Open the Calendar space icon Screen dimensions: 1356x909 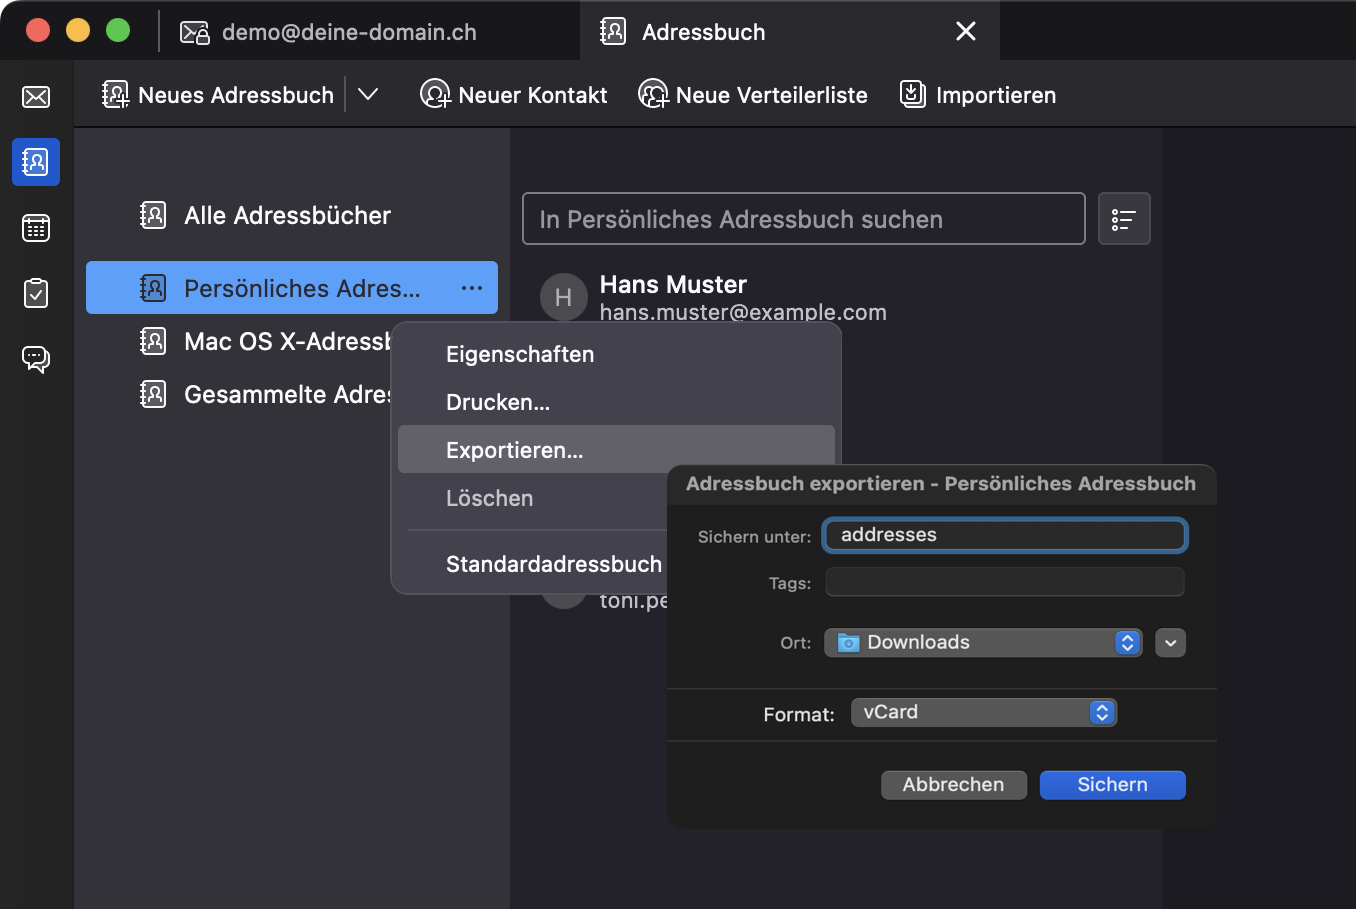coord(36,228)
